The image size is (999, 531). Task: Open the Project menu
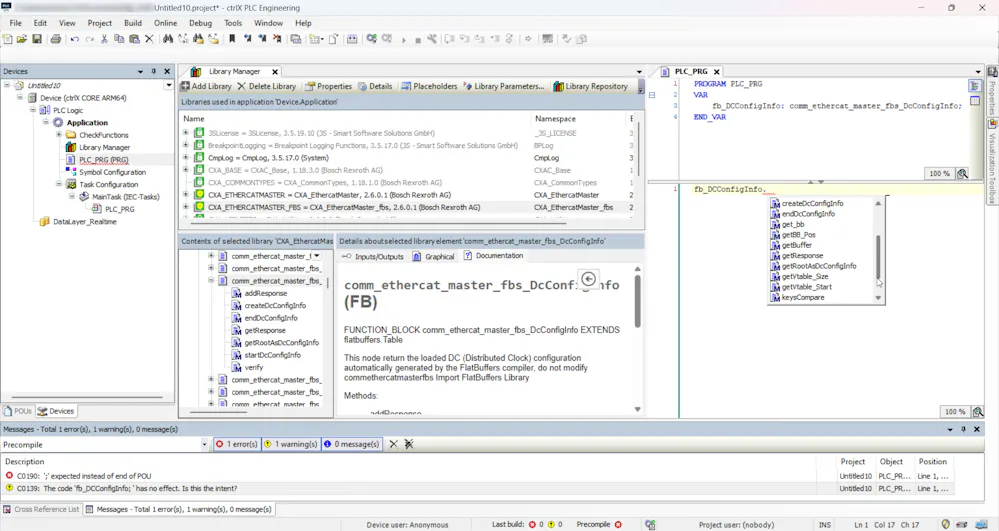tap(99, 23)
